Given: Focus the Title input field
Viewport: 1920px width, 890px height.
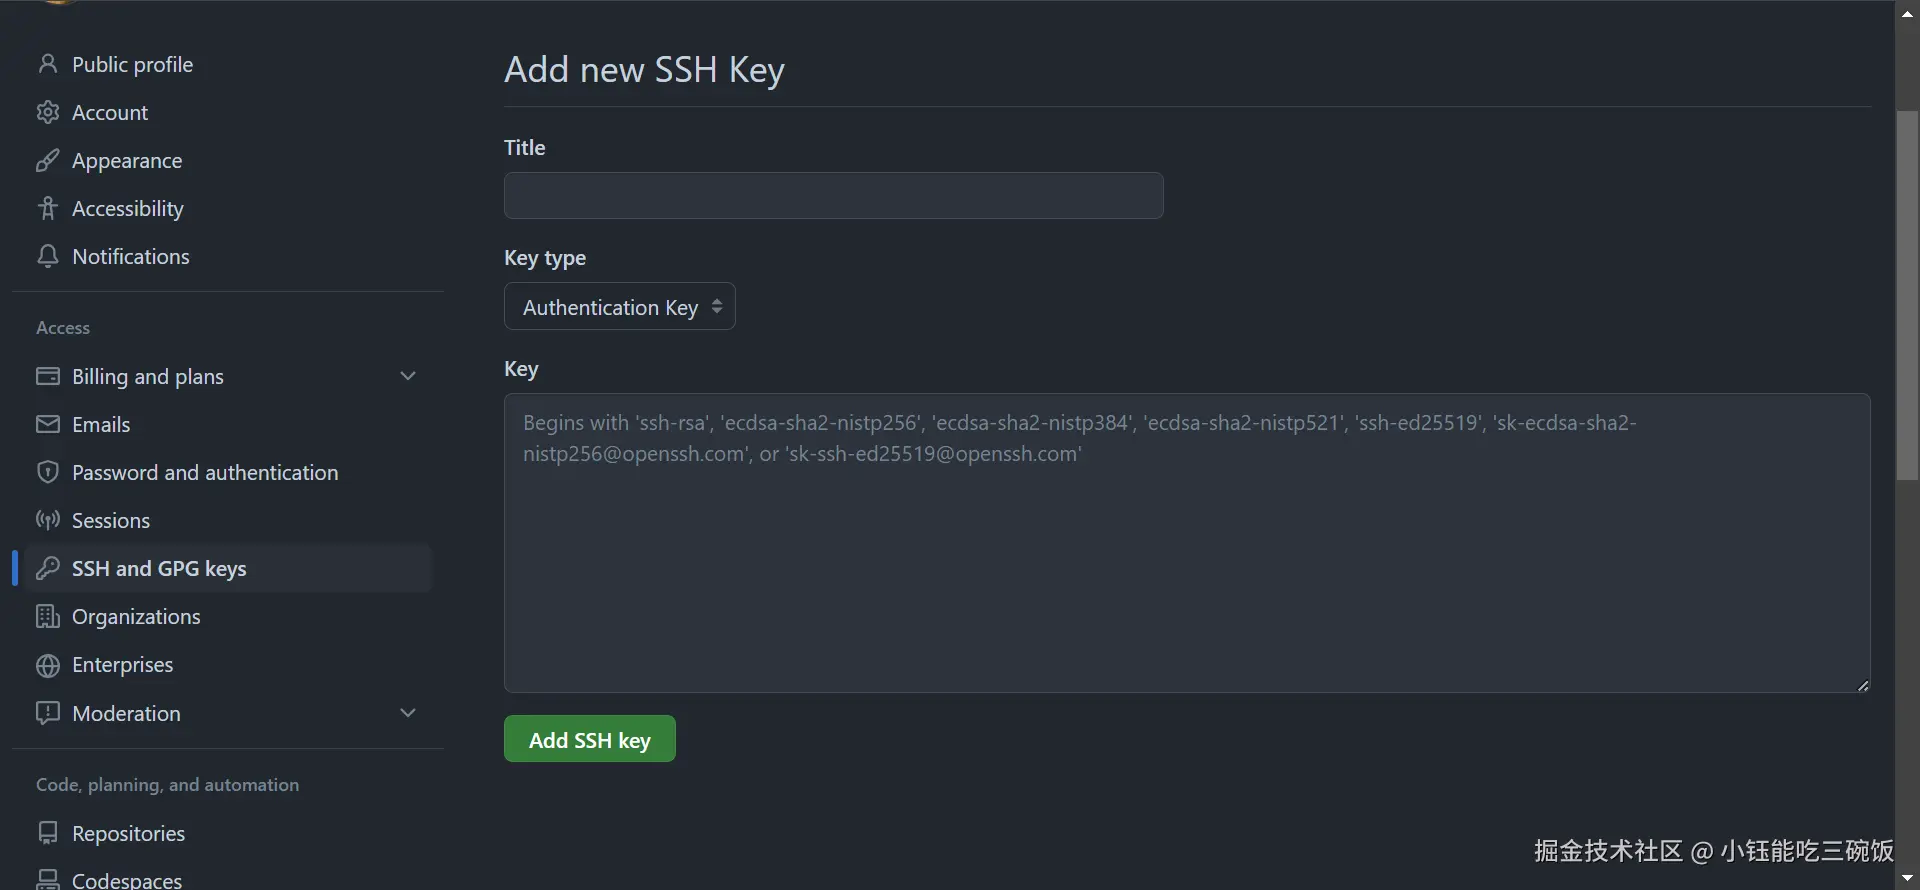Looking at the screenshot, I should point(833,196).
